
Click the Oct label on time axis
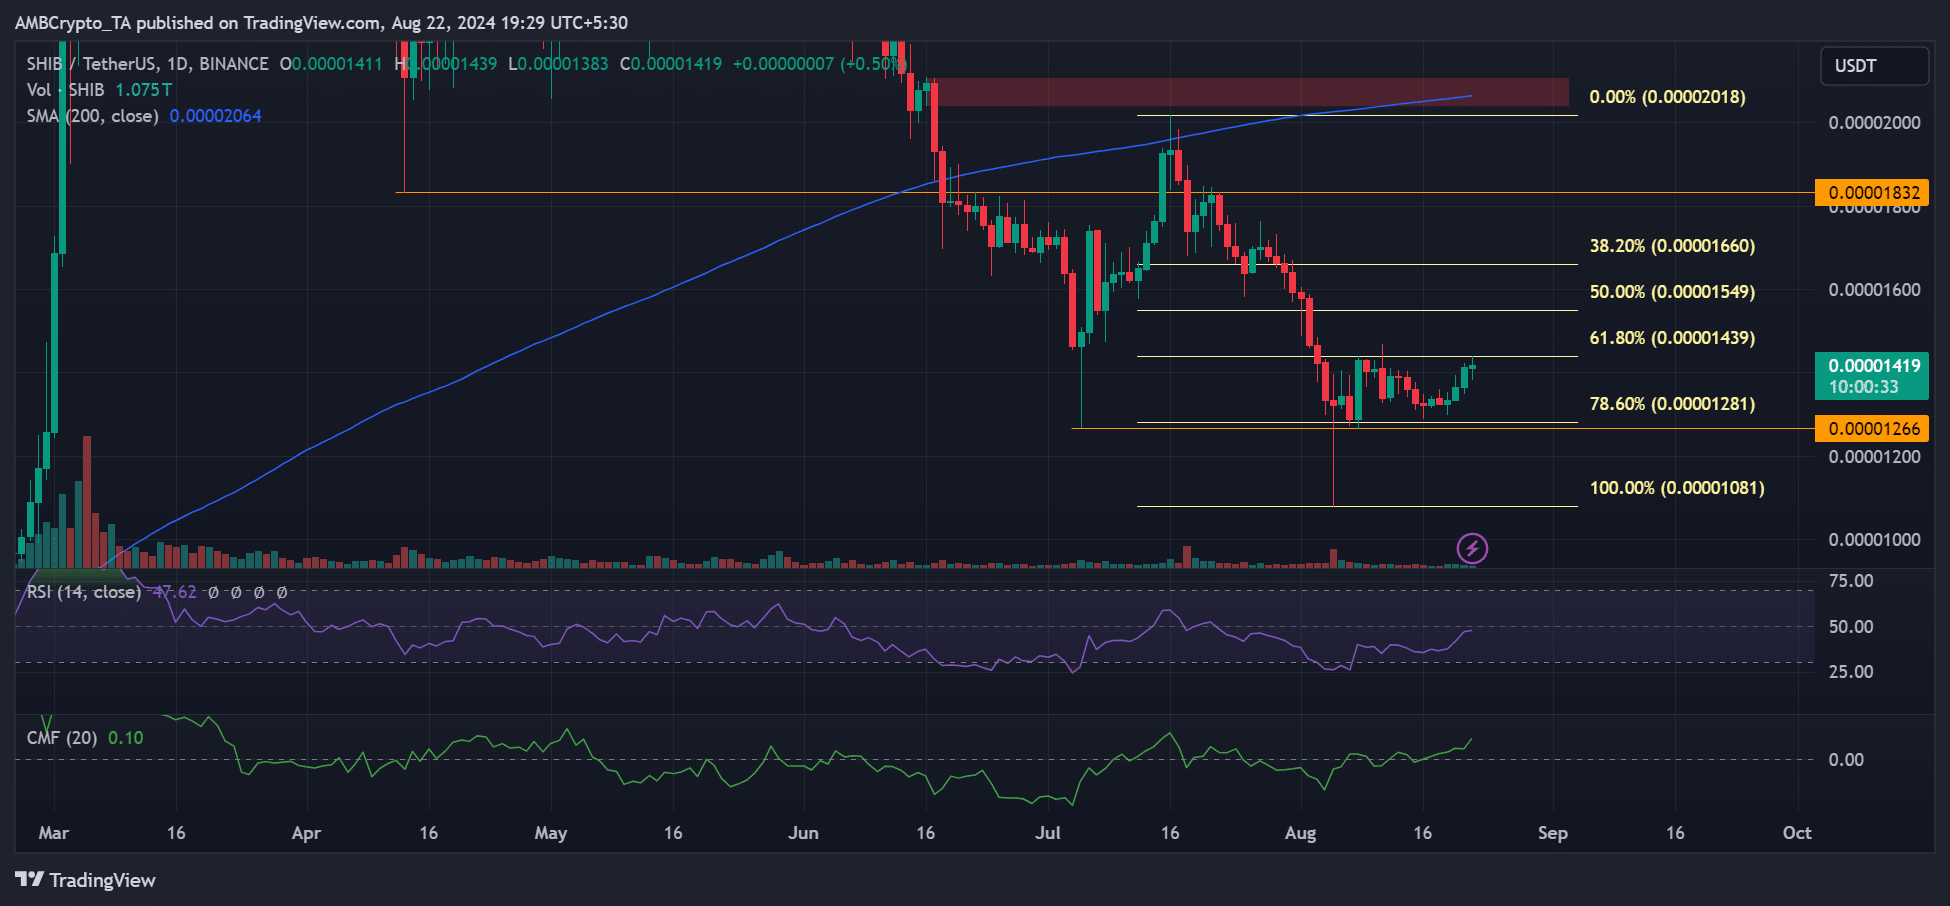click(x=1797, y=833)
